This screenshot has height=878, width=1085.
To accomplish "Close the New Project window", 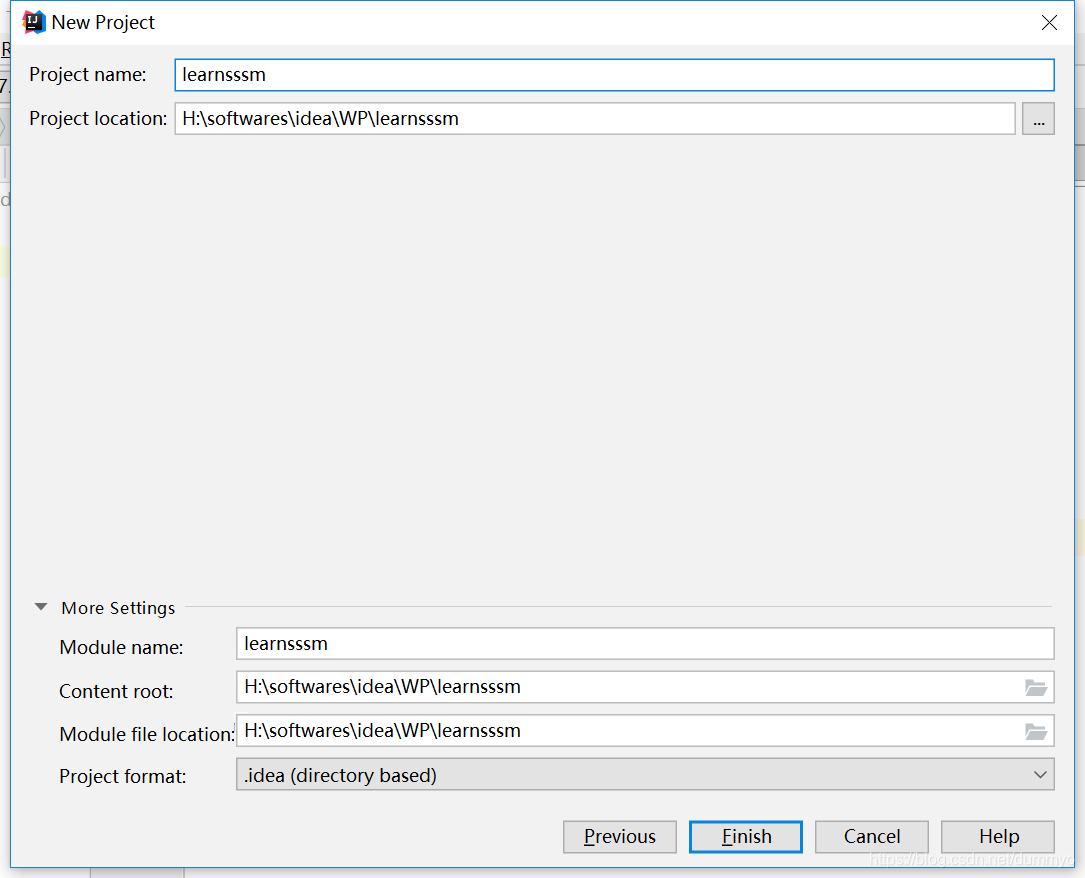I will tap(1049, 23).
